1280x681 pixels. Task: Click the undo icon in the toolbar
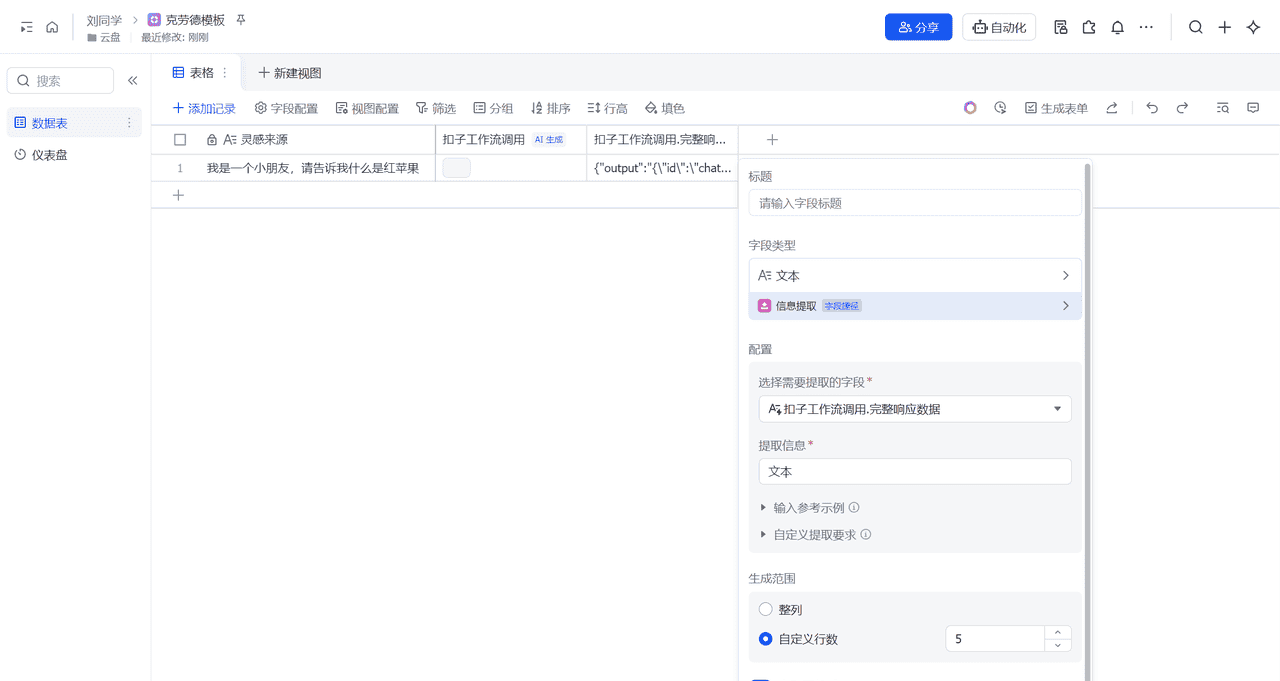(1151, 107)
